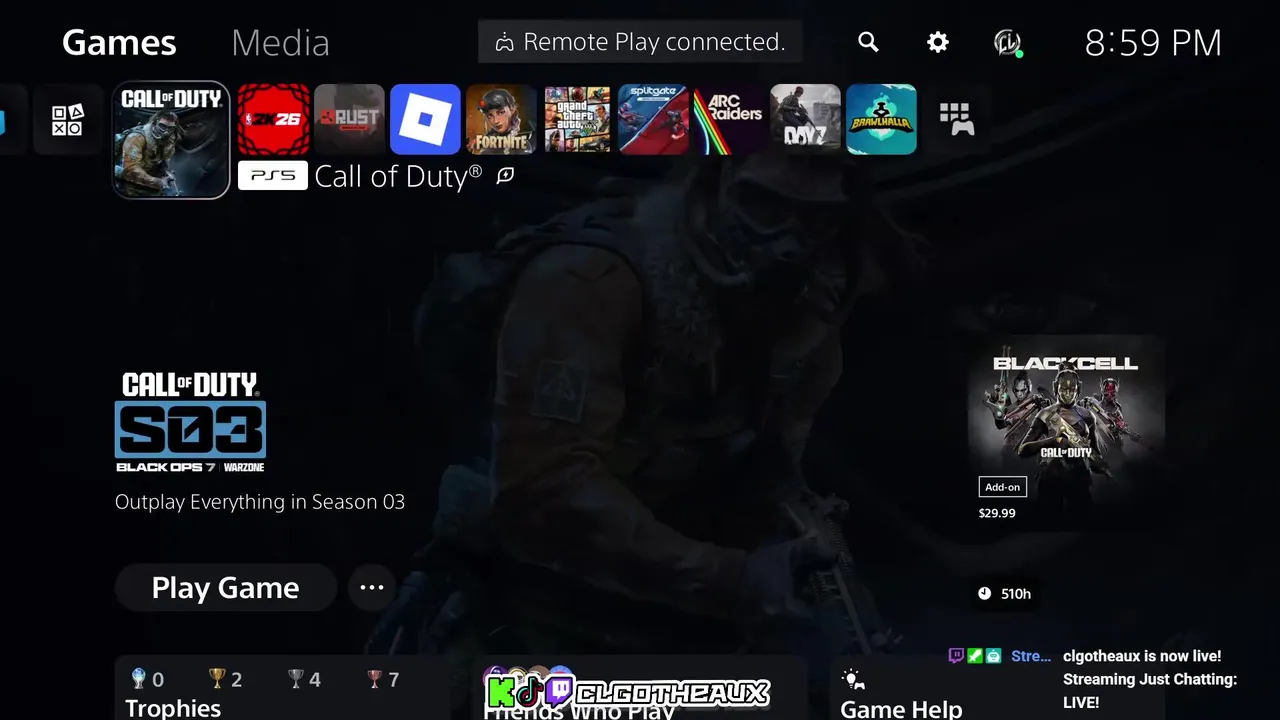Open the three-dots options button
Viewport: 1280px width, 720px height.
click(372, 587)
